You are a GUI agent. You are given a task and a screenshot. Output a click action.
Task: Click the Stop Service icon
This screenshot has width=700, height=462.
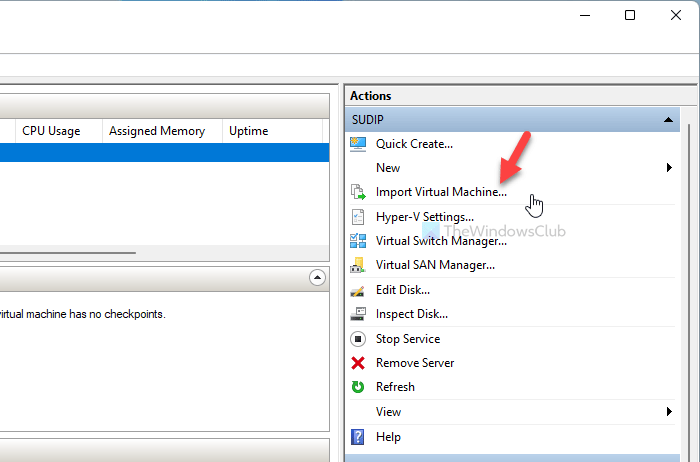[359, 339]
